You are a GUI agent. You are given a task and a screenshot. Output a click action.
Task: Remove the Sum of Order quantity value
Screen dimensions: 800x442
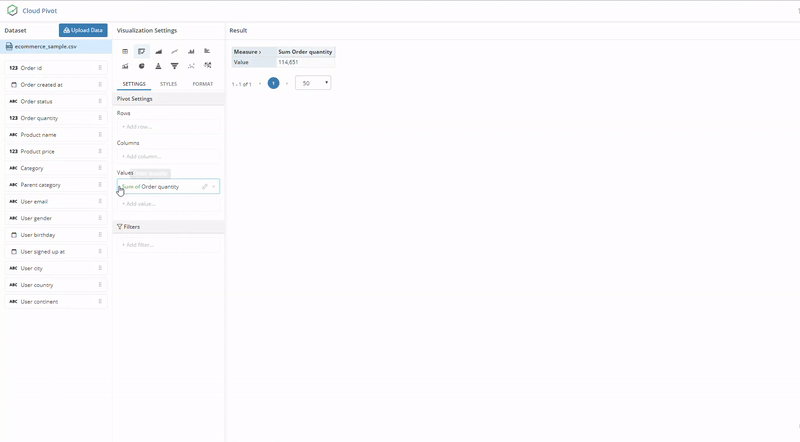(x=213, y=187)
